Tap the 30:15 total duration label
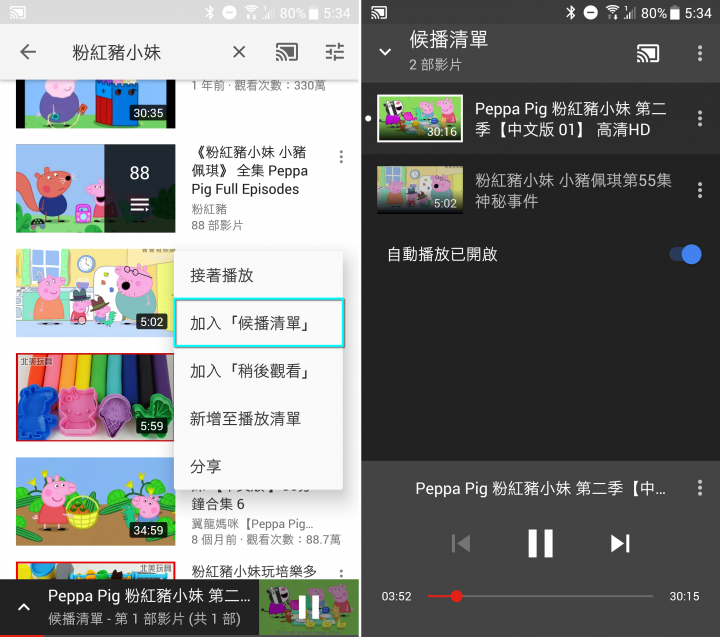This screenshot has width=720, height=637. tap(684, 596)
